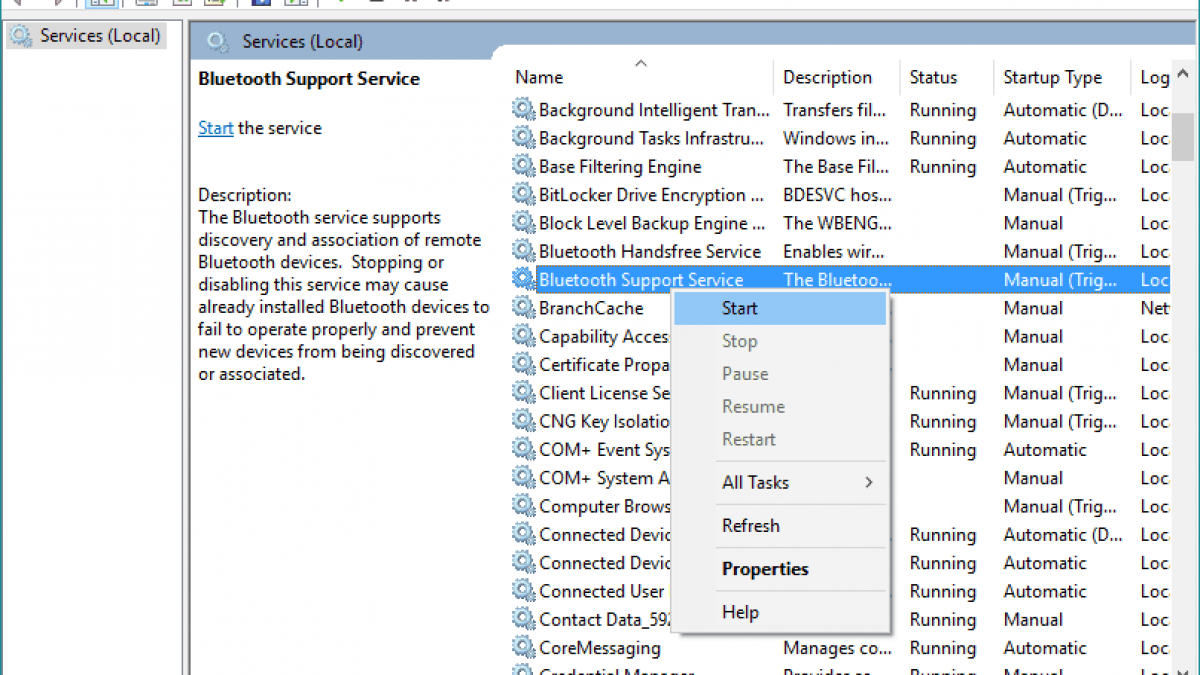
Task: Expand the All Tasks submenu
Action: tap(780, 482)
